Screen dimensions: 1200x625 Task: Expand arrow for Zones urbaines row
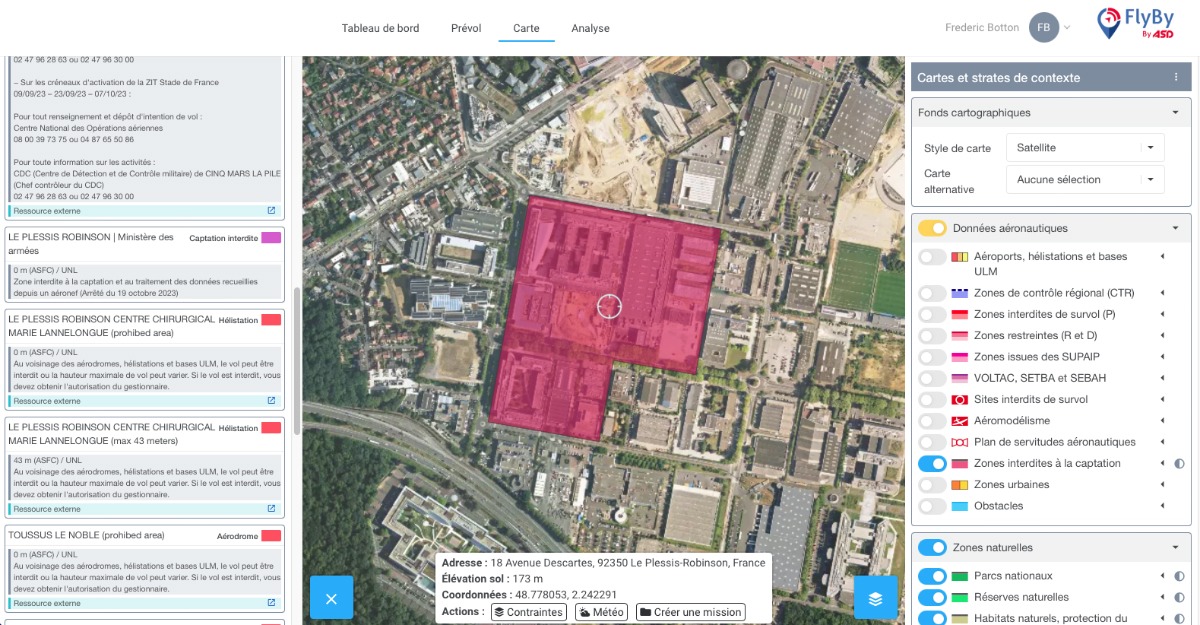(1162, 485)
